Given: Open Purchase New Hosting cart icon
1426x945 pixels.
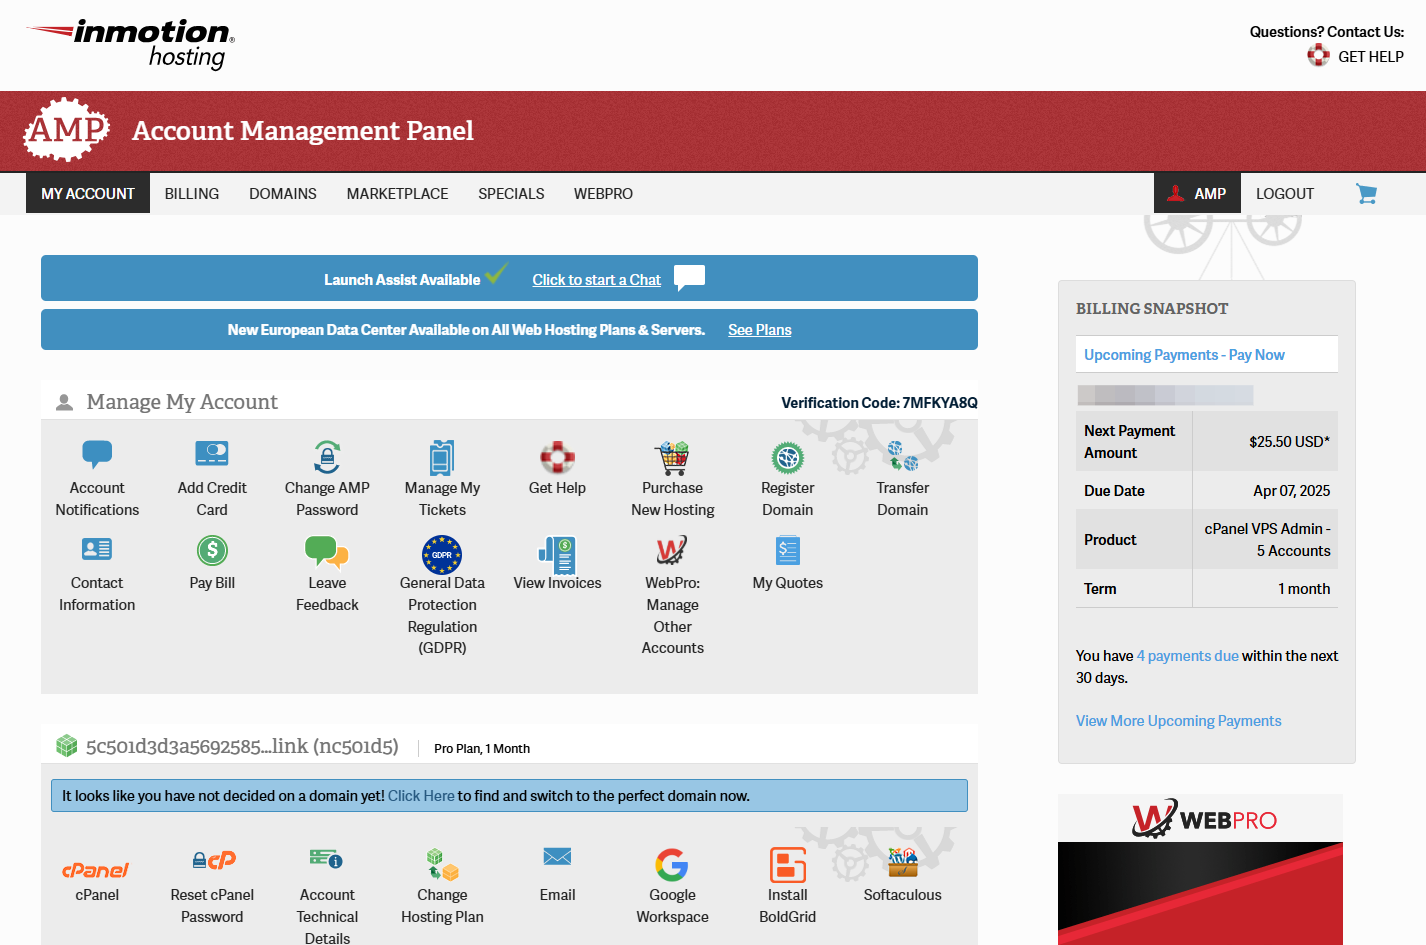Looking at the screenshot, I should coord(672,458).
